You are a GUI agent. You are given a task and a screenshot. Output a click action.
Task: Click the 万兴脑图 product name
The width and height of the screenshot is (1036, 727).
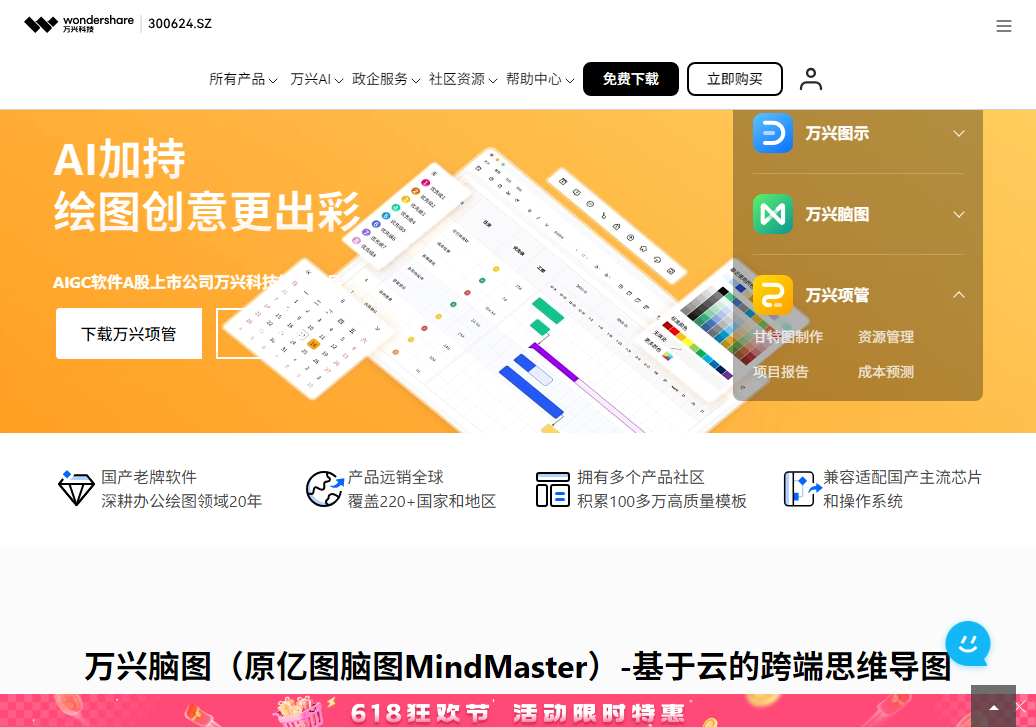pyautogui.click(x=836, y=214)
